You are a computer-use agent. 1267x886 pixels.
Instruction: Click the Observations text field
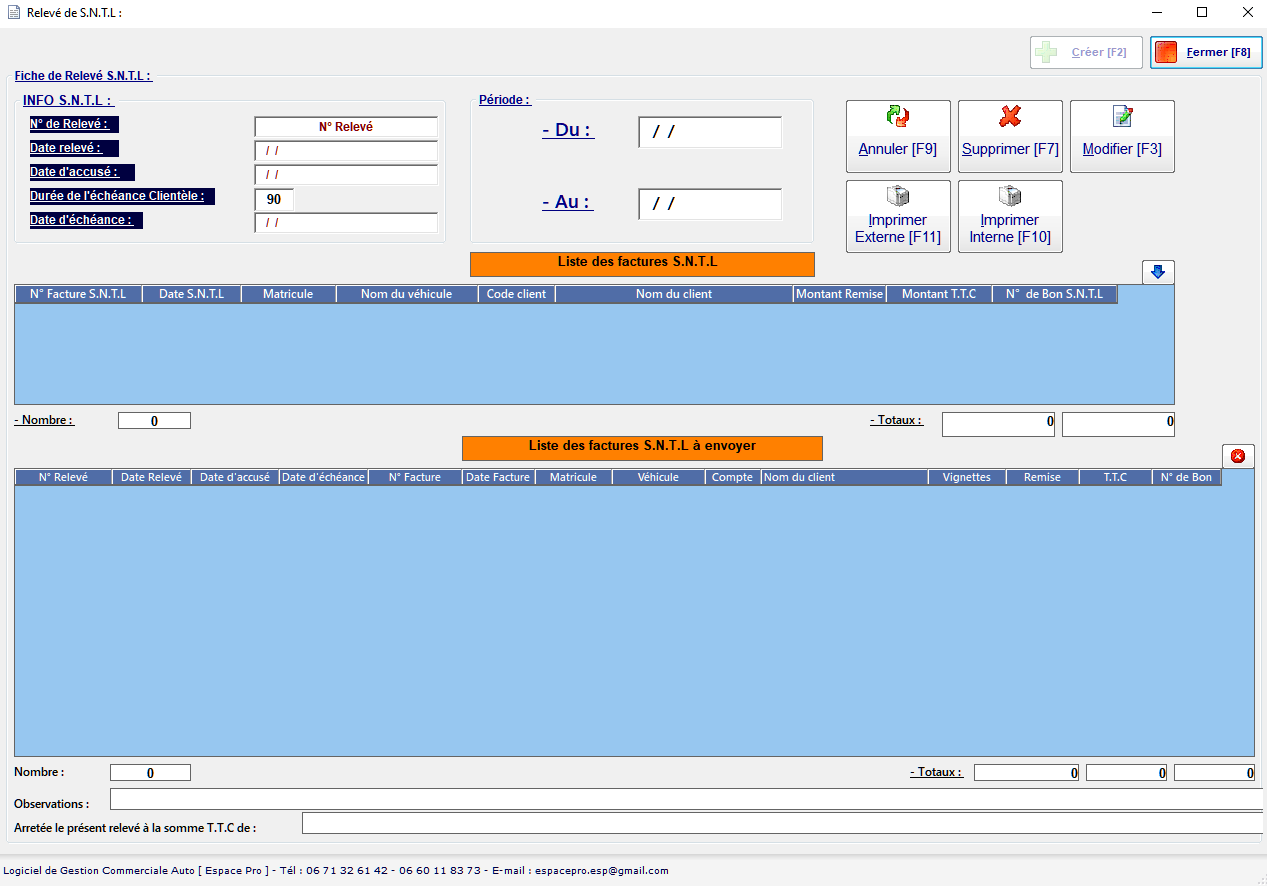point(688,799)
